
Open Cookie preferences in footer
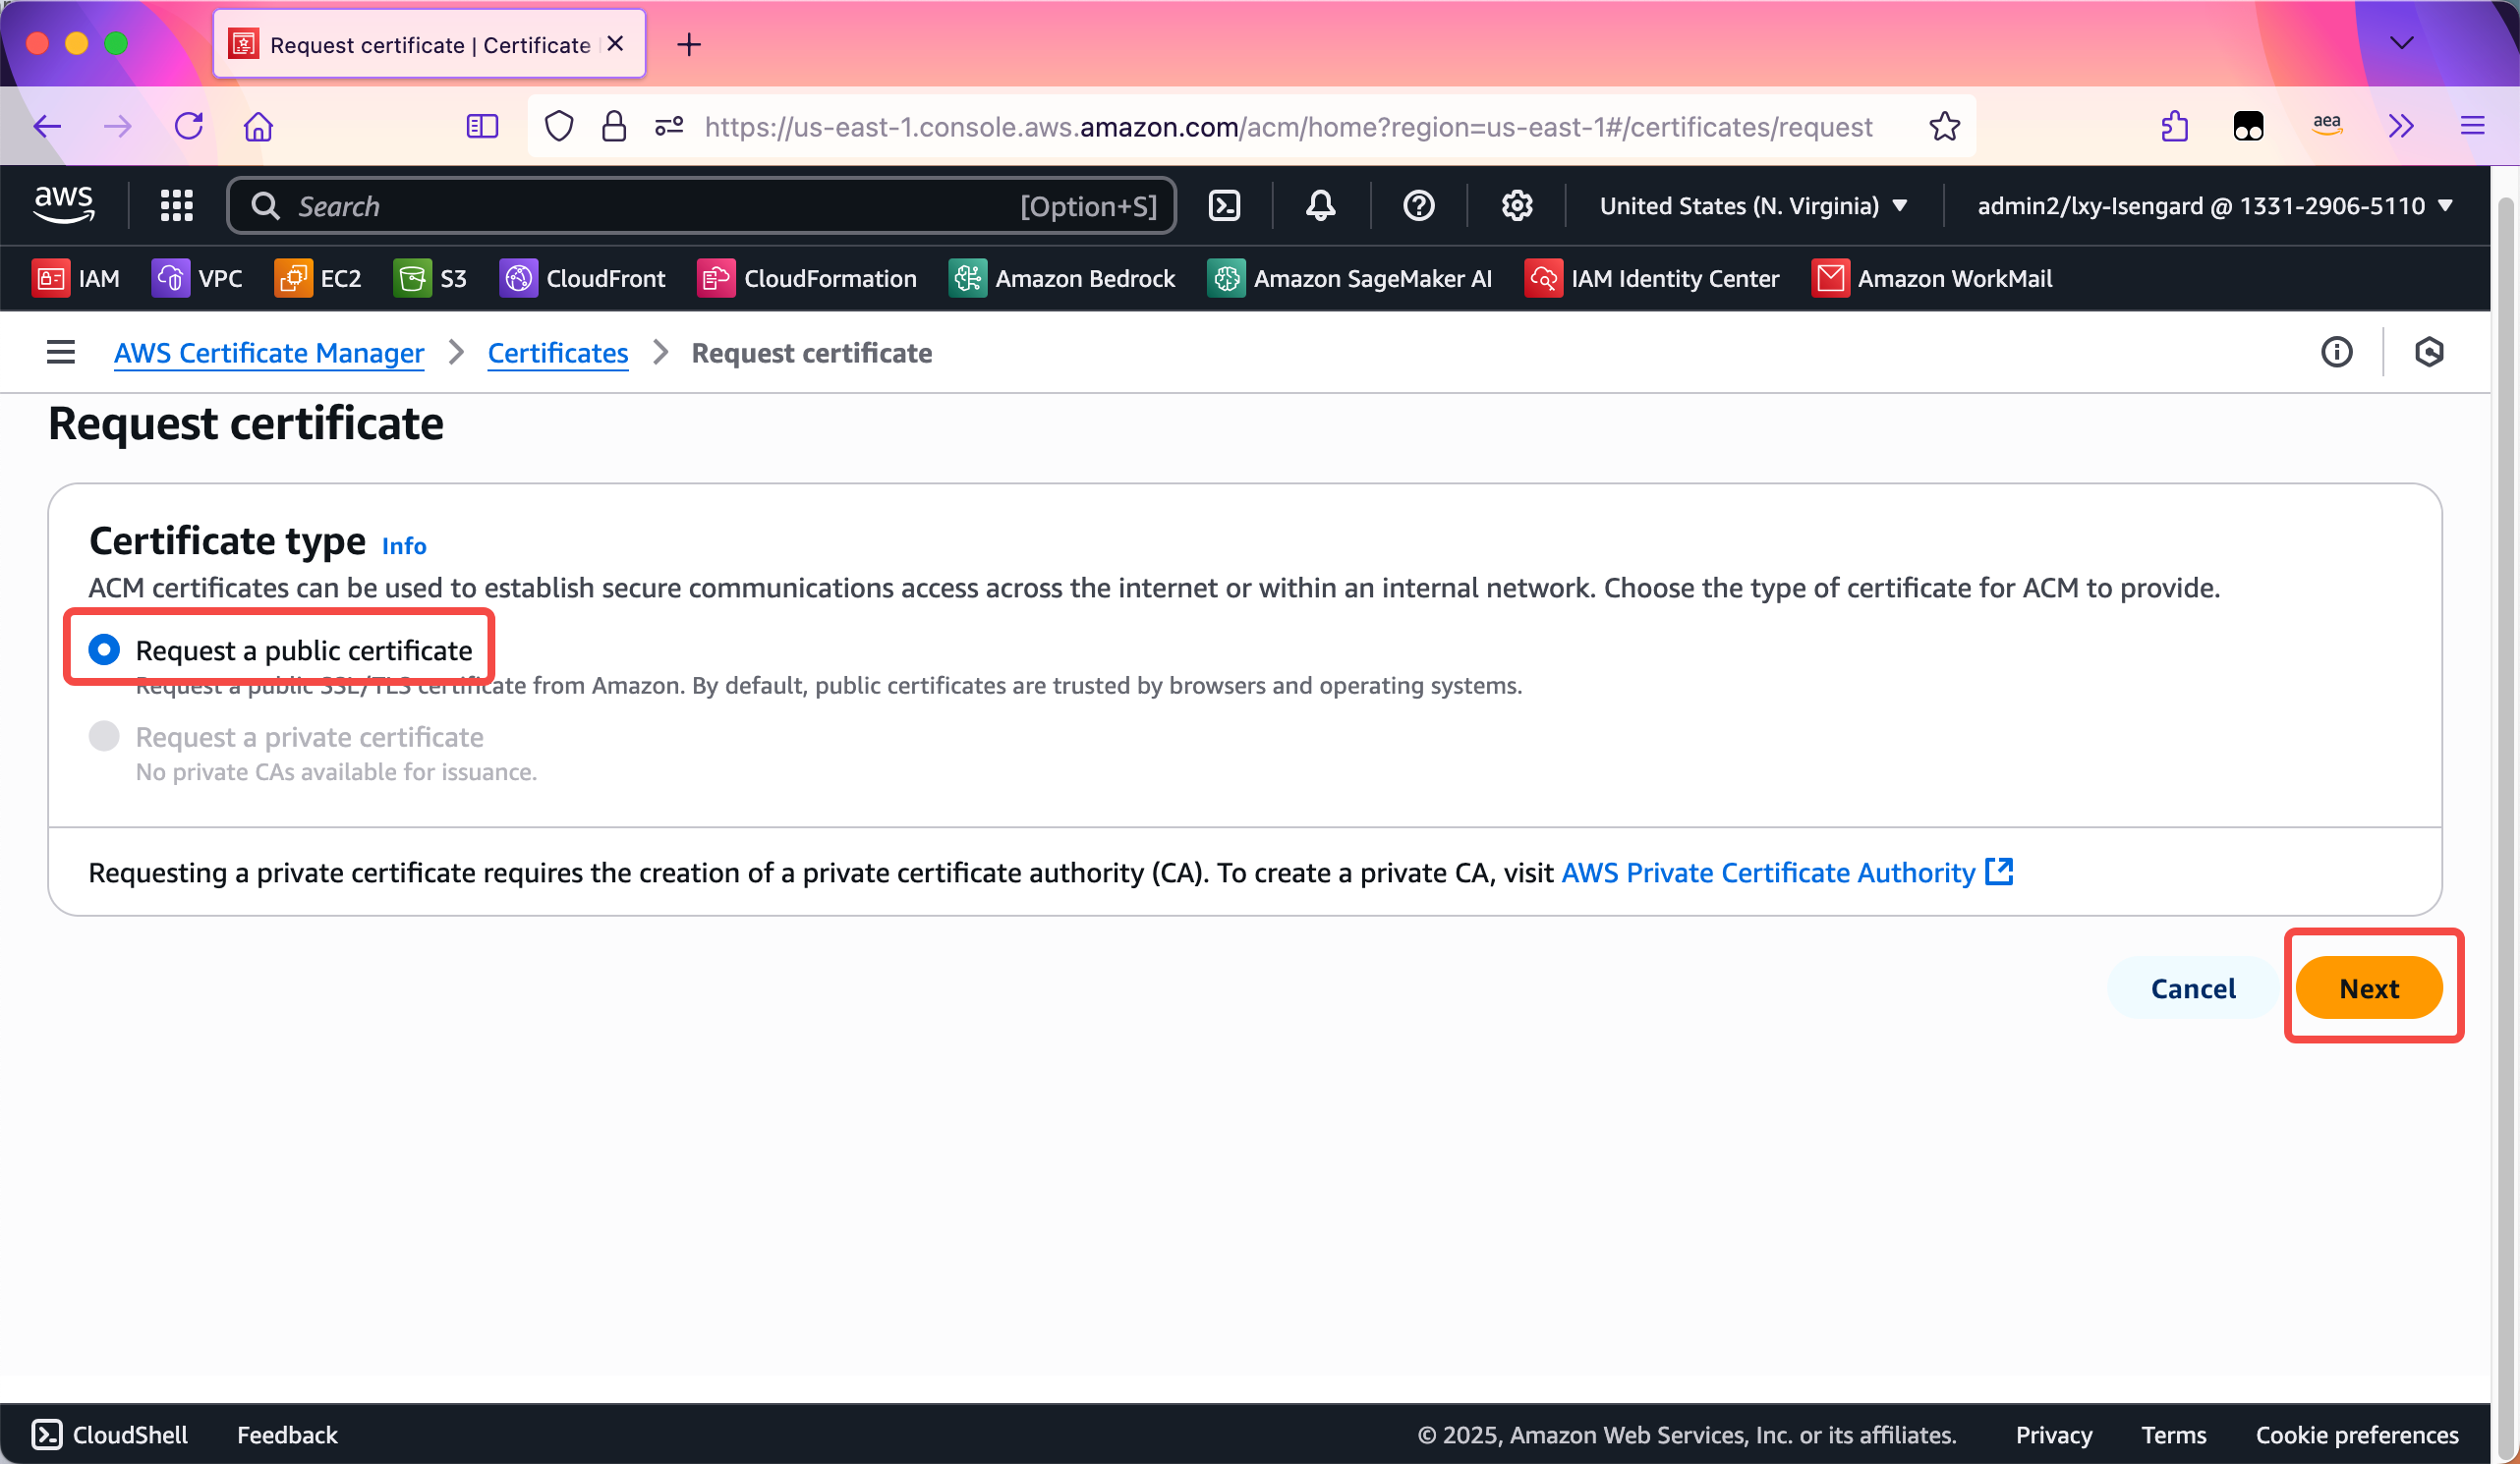tap(2357, 1435)
